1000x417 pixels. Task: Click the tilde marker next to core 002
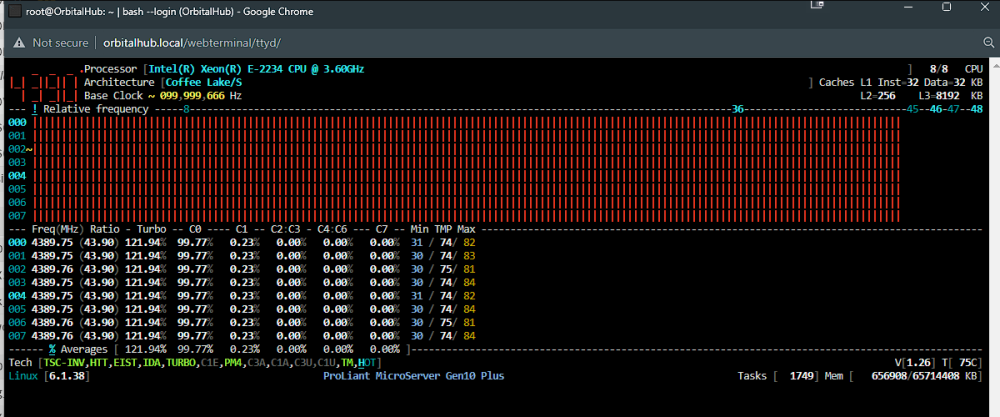29,149
